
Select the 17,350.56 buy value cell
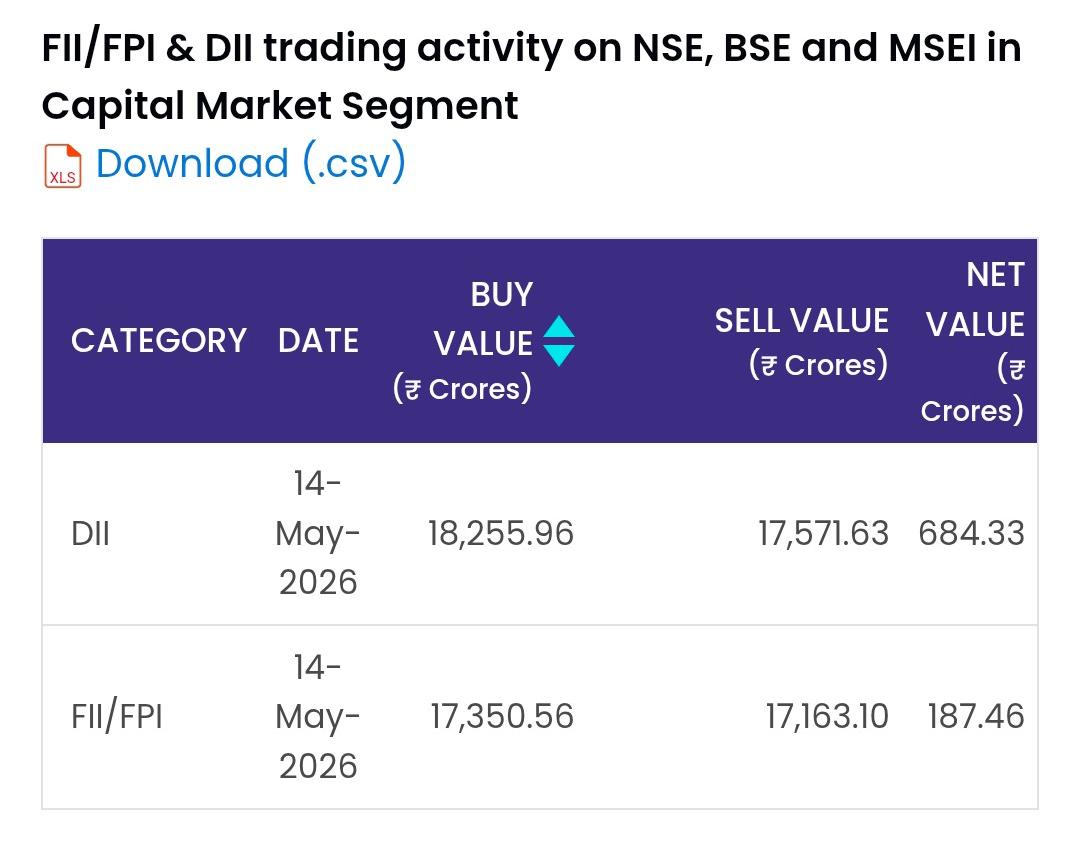pyautogui.click(x=501, y=717)
